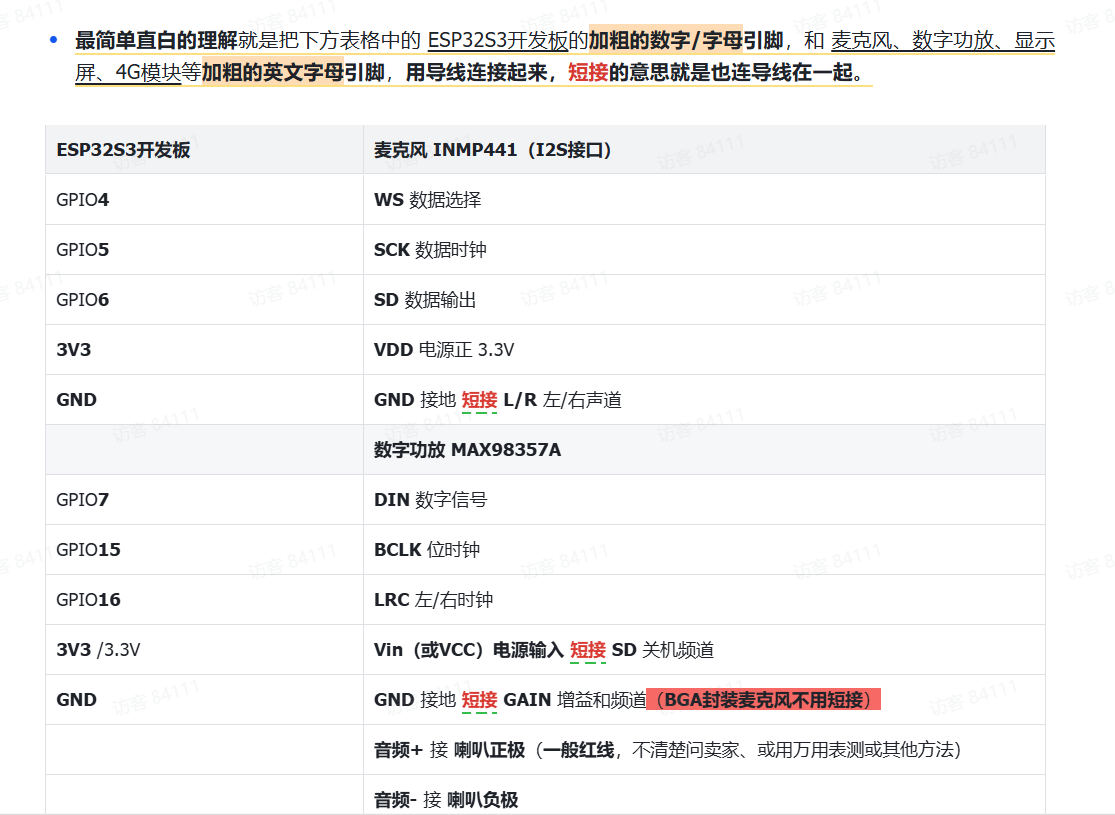Click the highlighted 加粗的数字/字母 phrase
1115x815 pixels.
665,41
